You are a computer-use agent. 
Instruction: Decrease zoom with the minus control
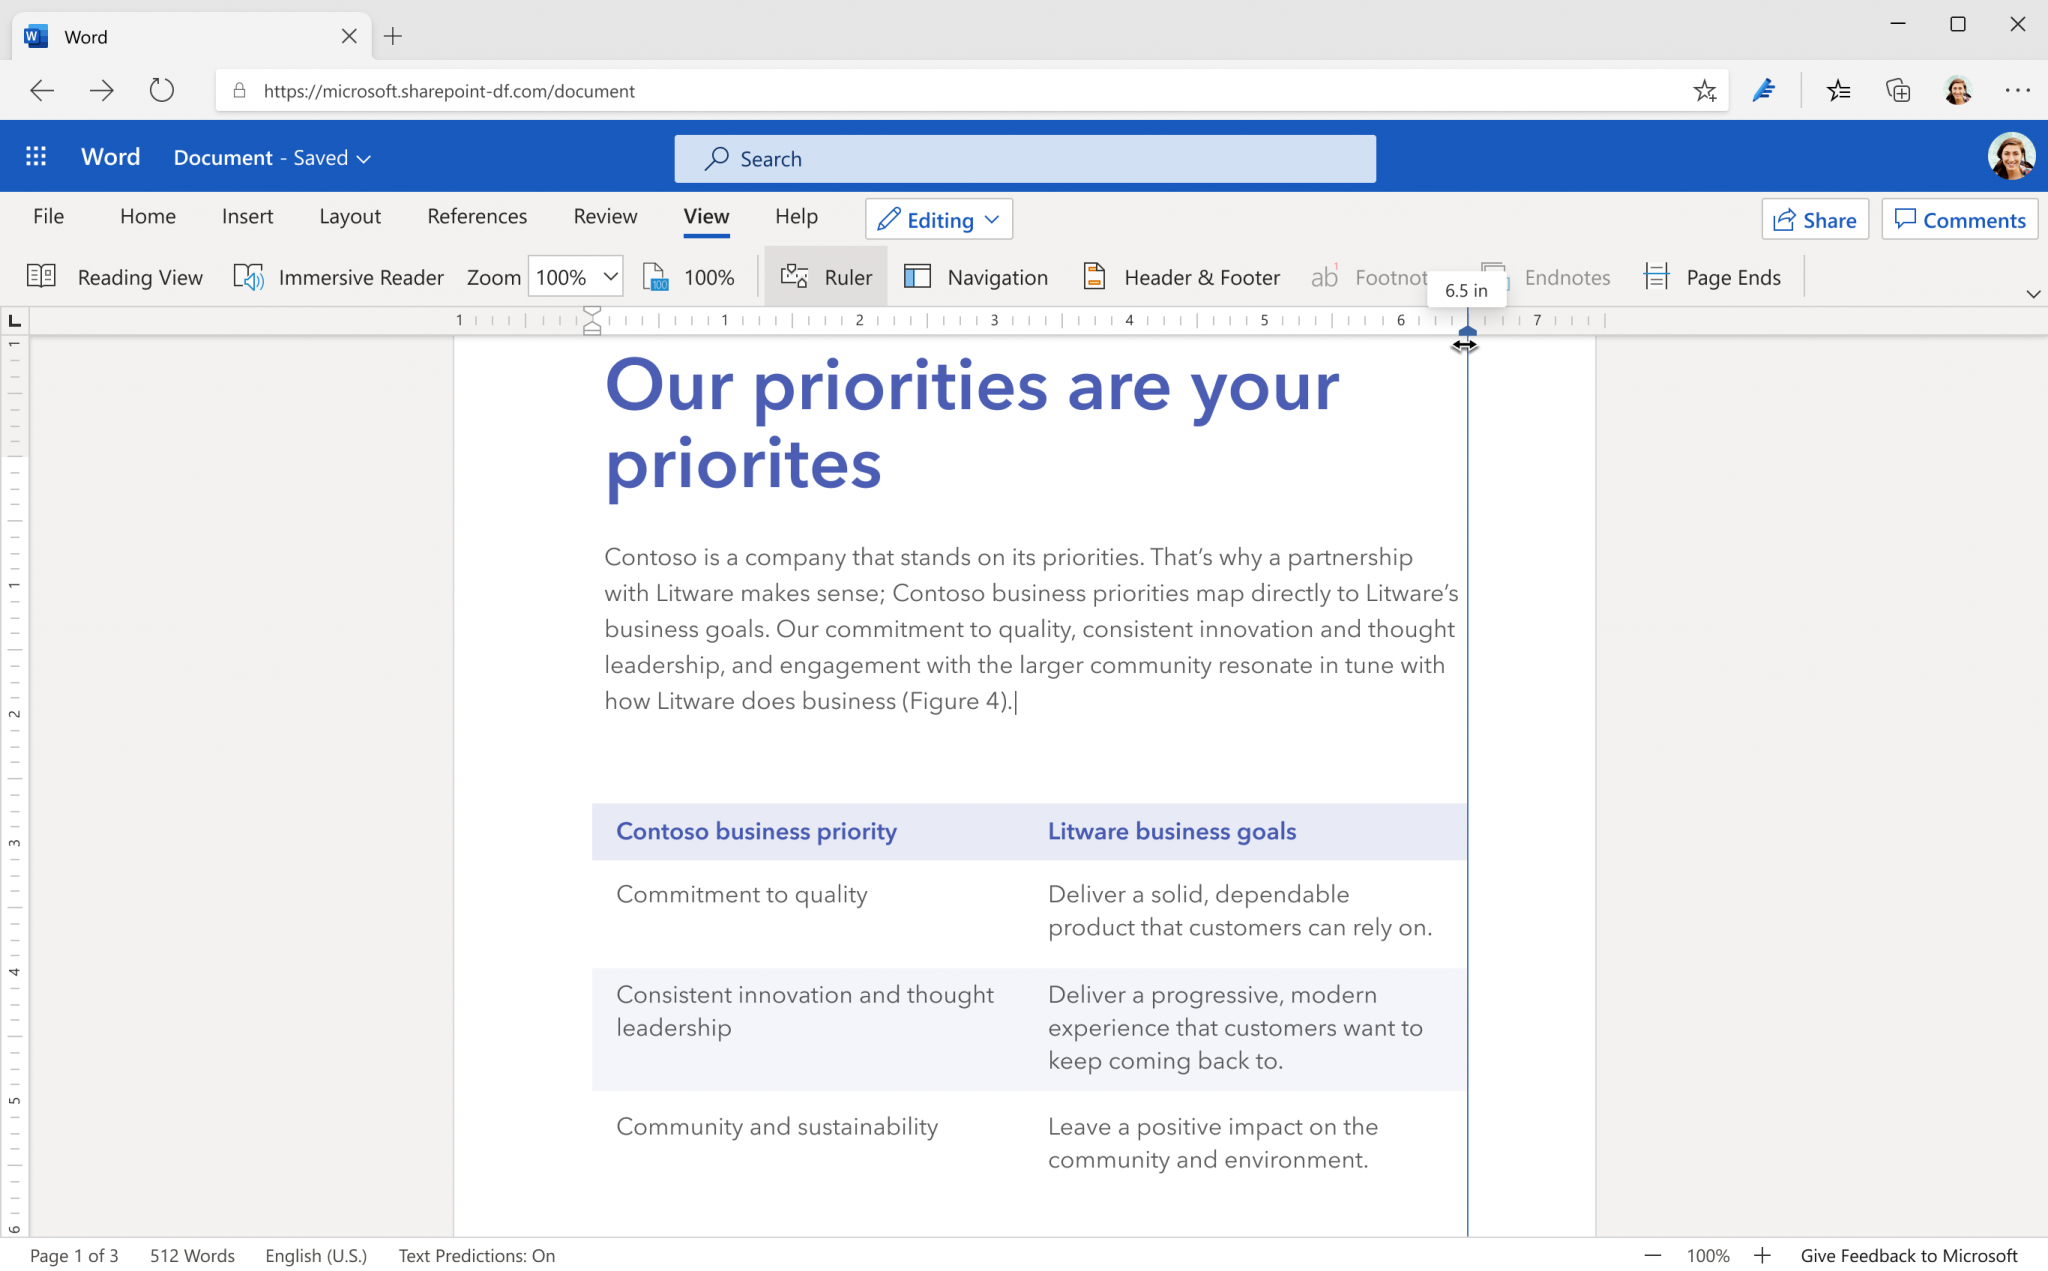[x=1652, y=1255]
